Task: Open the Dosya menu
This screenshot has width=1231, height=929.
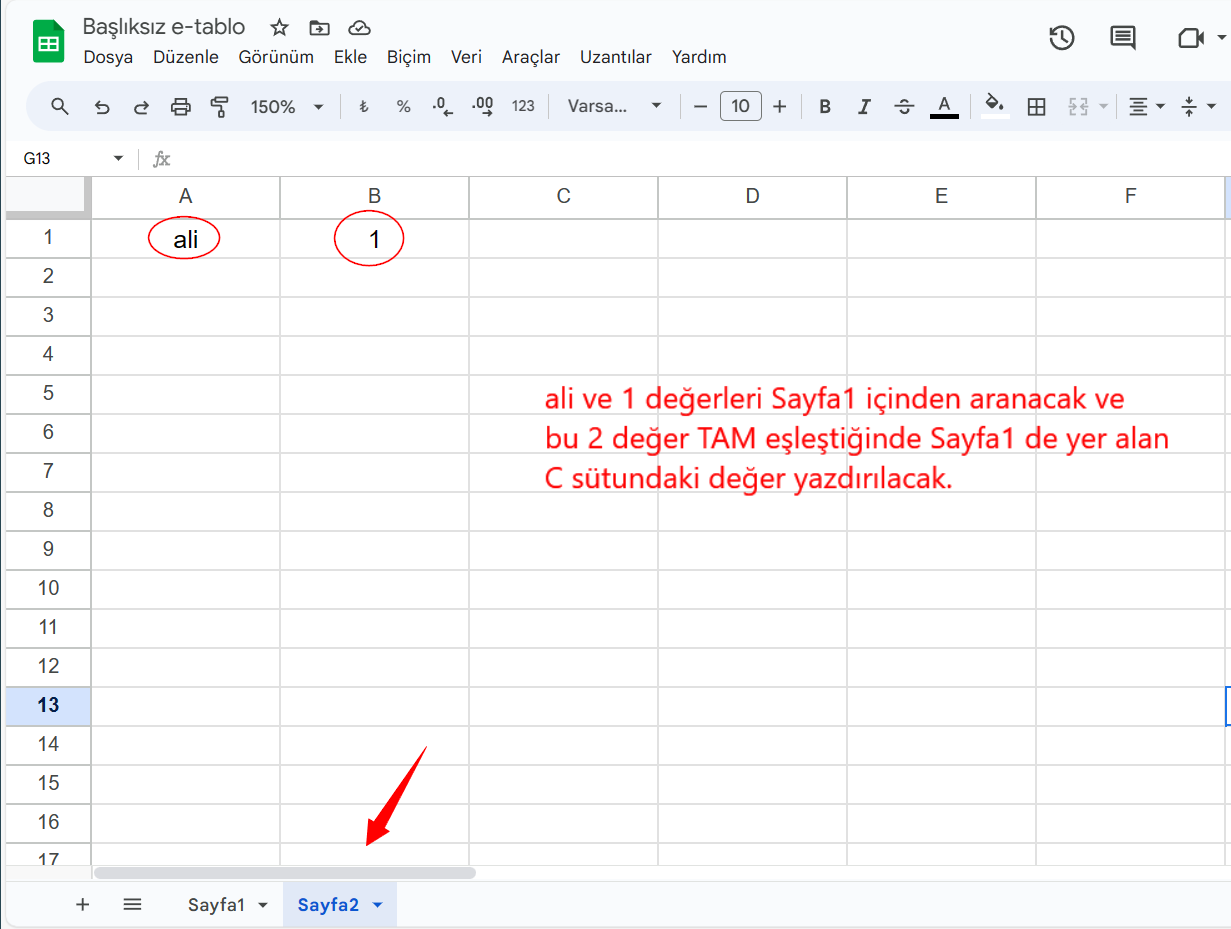Action: coord(108,57)
